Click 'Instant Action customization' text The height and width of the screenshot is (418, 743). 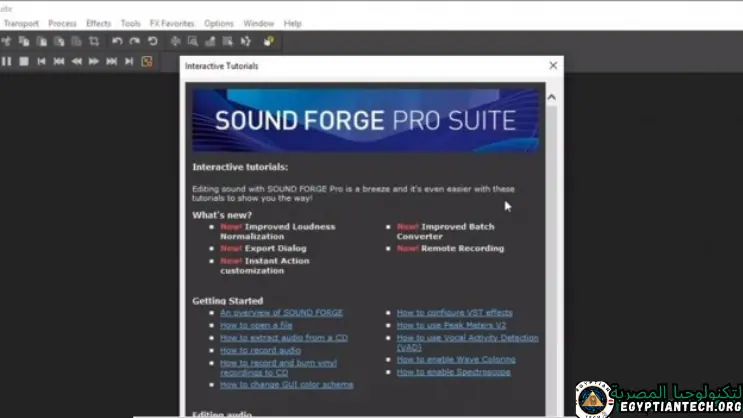click(264, 266)
